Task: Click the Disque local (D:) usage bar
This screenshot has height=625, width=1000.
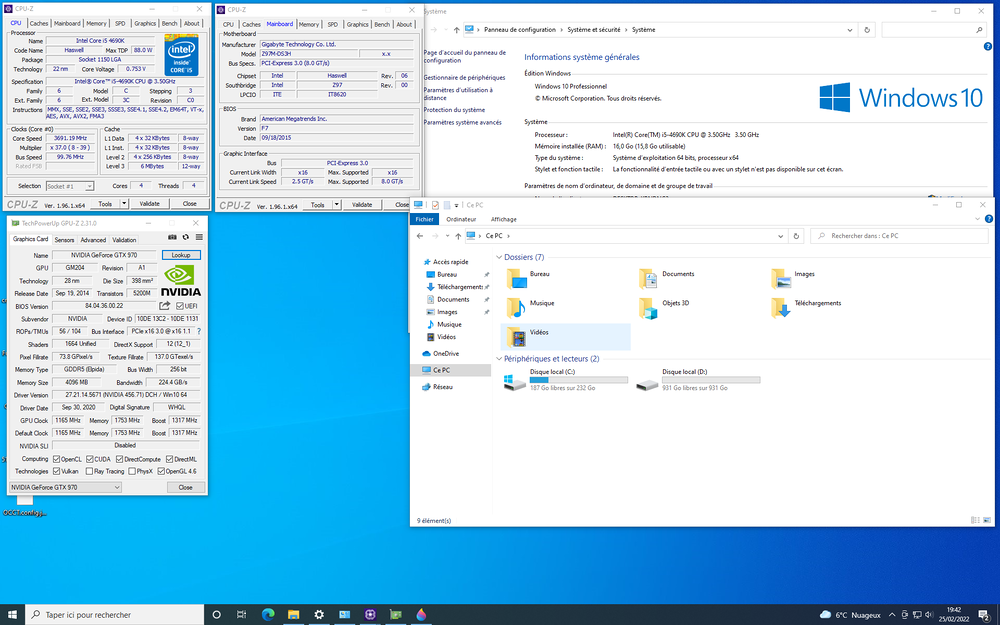Action: (x=711, y=379)
